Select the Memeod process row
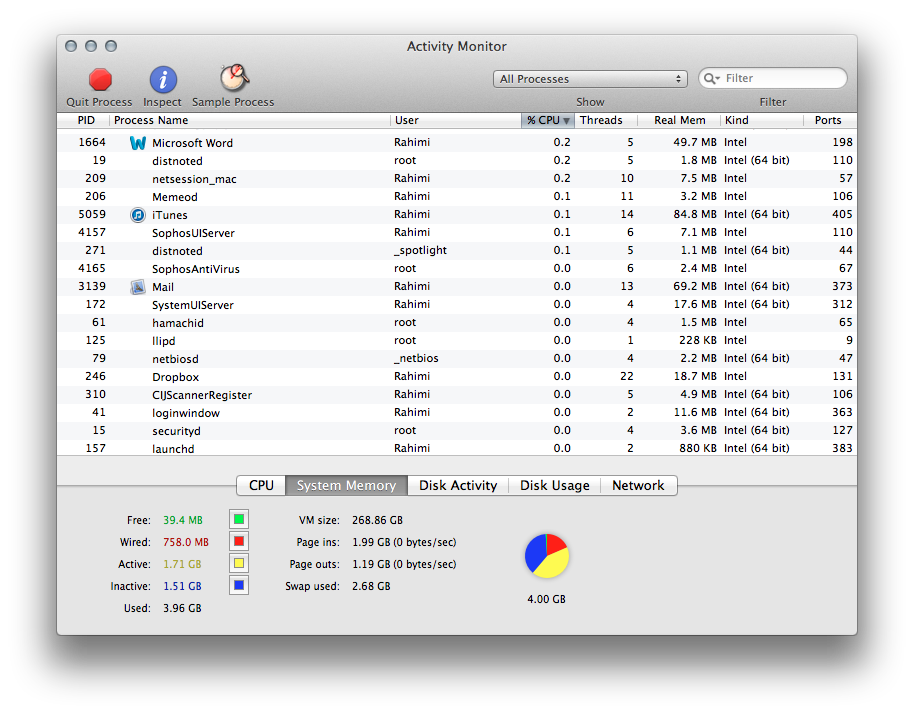This screenshot has height=714, width=914. pos(457,197)
